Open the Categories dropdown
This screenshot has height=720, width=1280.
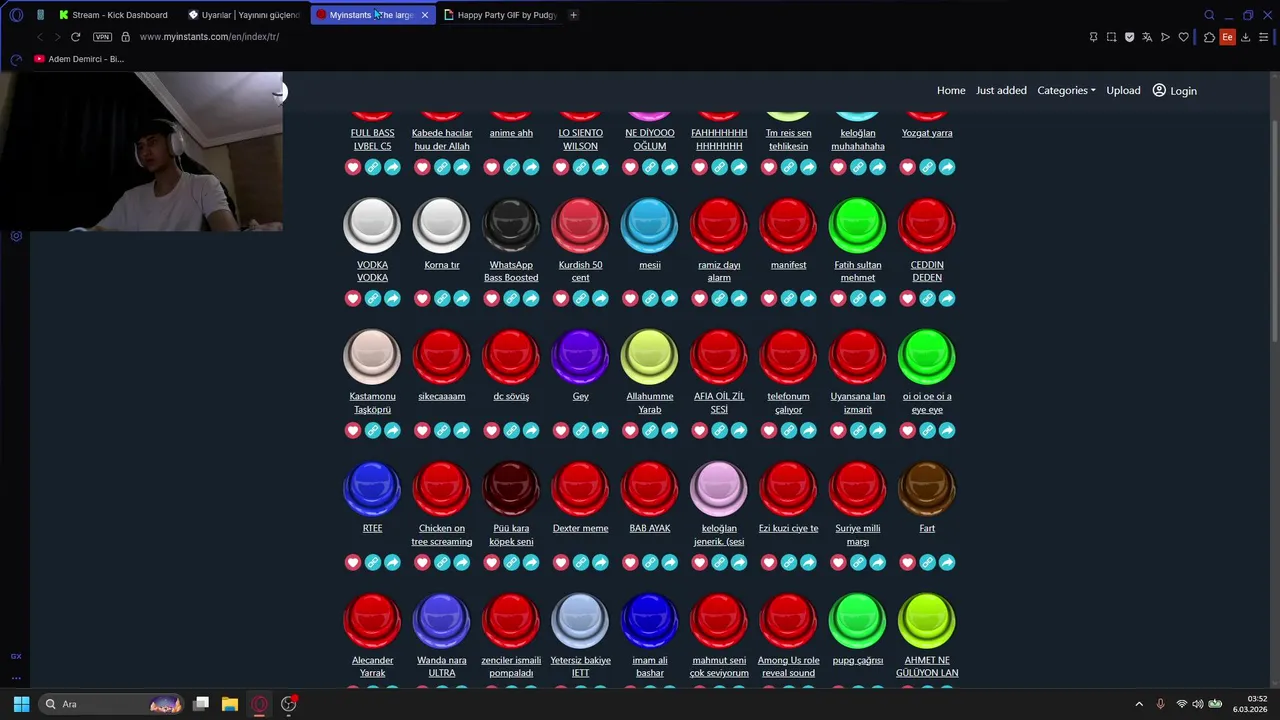(x=1066, y=90)
